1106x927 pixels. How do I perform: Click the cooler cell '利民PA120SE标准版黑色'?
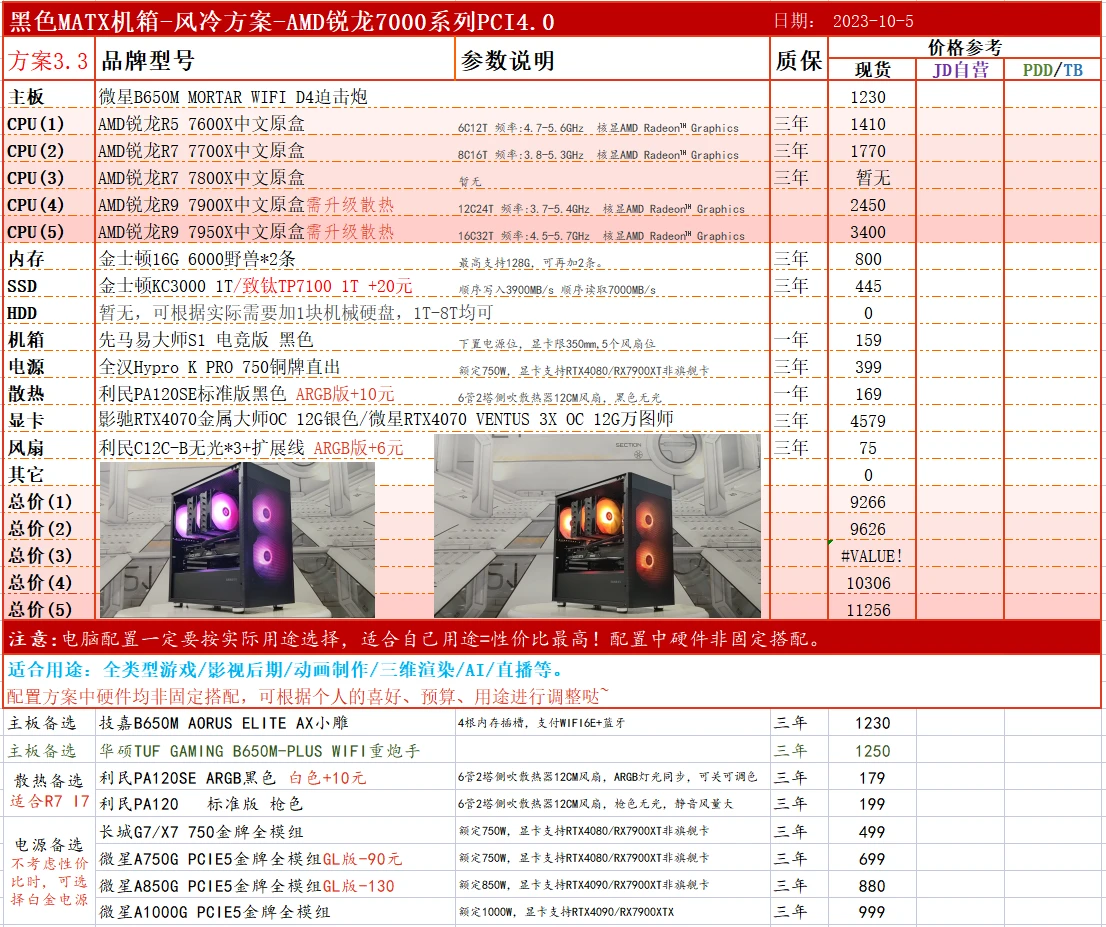[x=246, y=394]
